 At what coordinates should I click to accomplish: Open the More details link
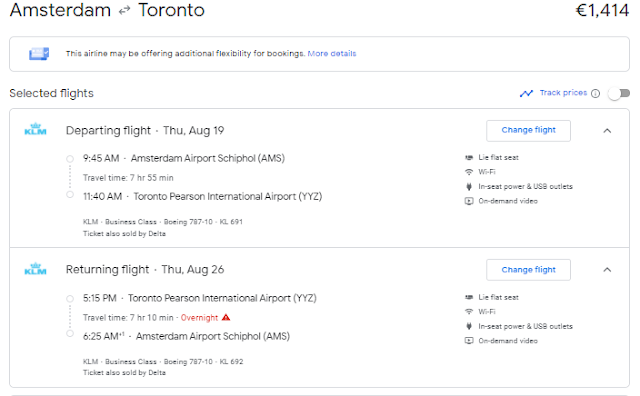(x=331, y=53)
